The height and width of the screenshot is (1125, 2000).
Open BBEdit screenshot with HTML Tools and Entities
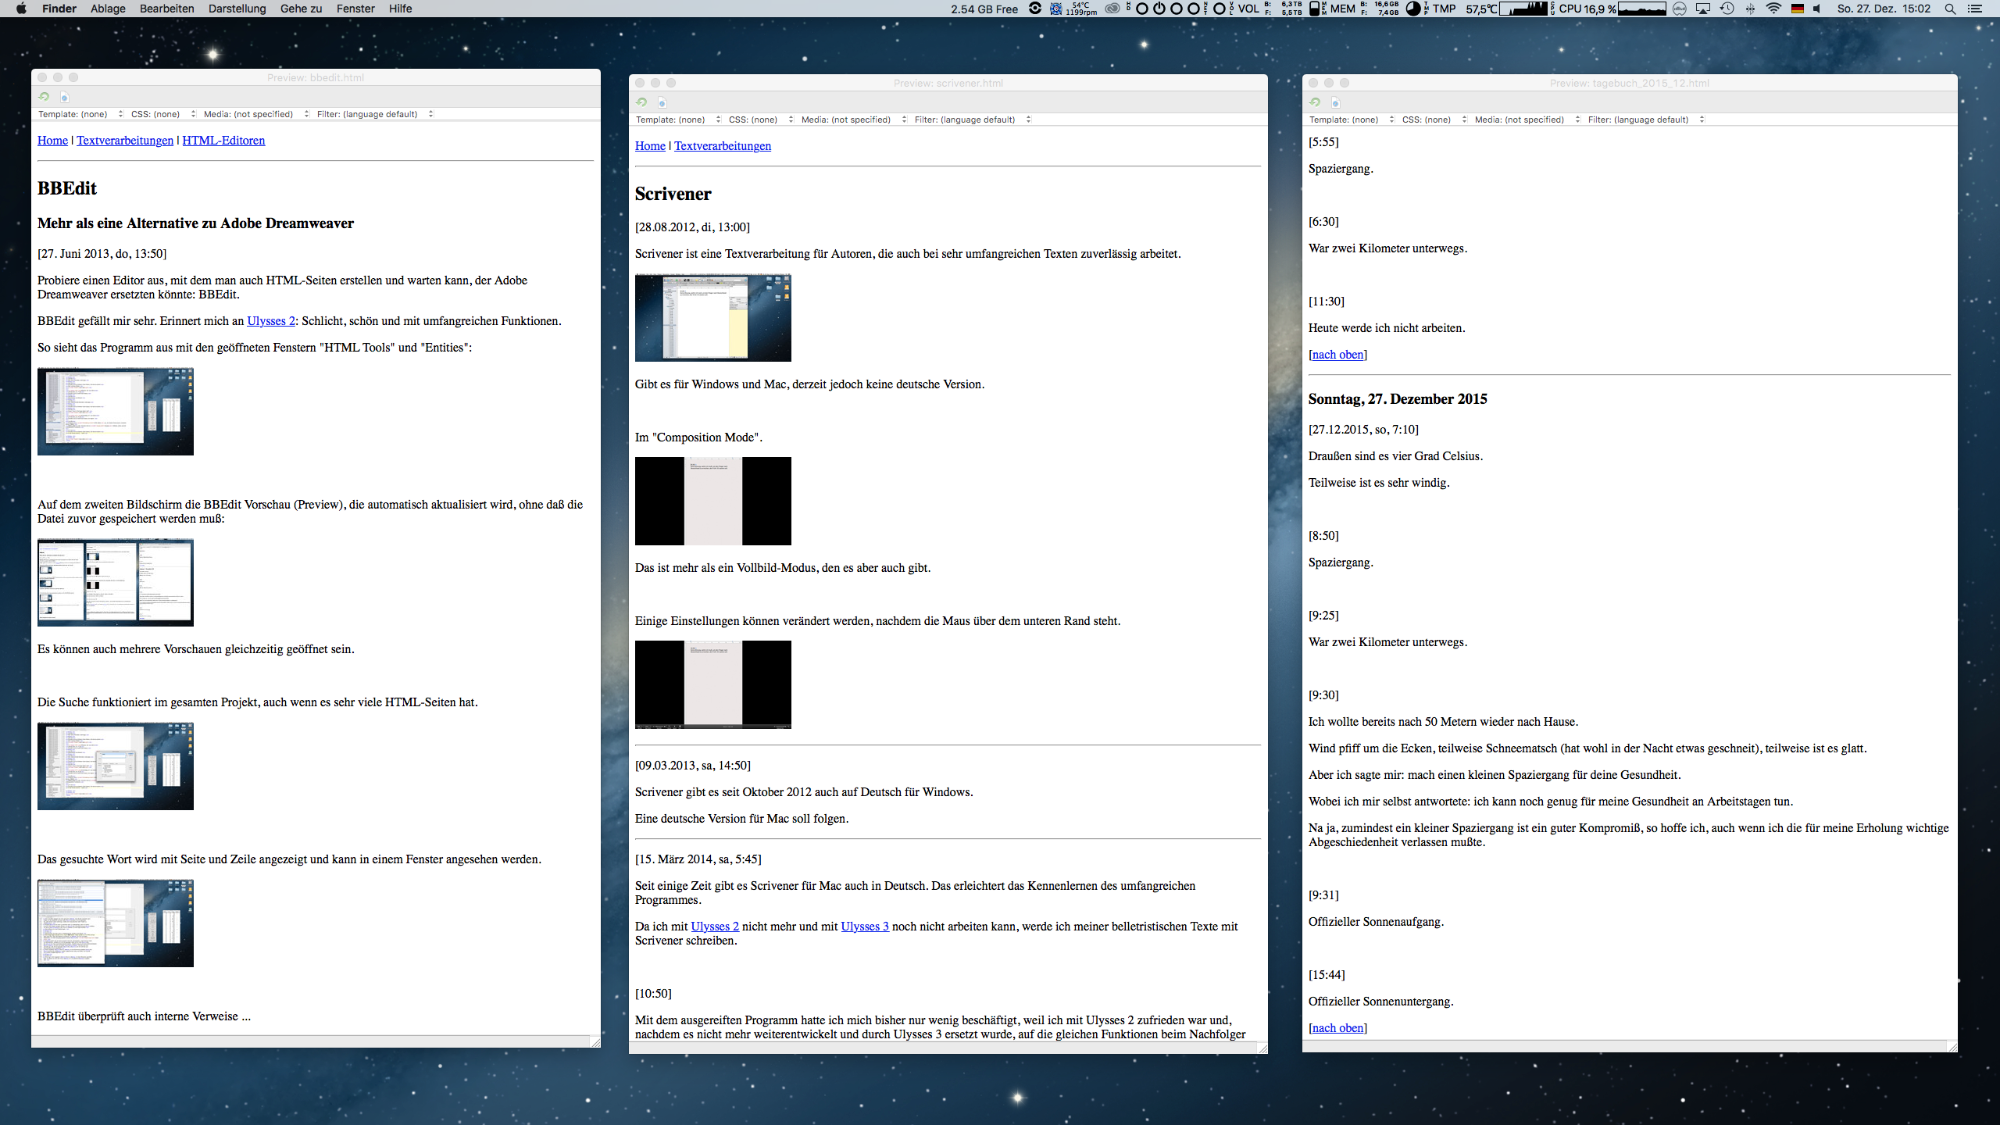tap(116, 412)
